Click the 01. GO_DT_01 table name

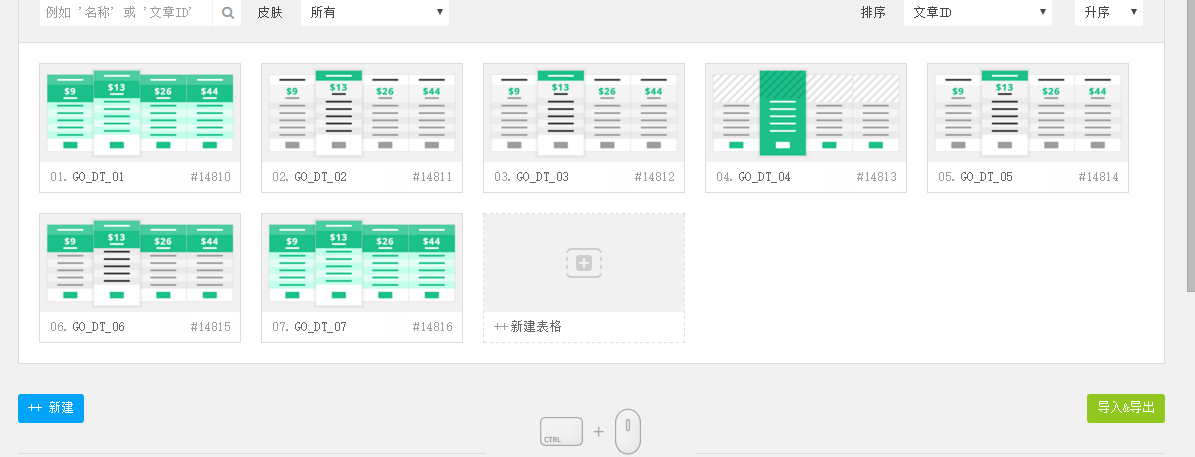click(x=87, y=177)
